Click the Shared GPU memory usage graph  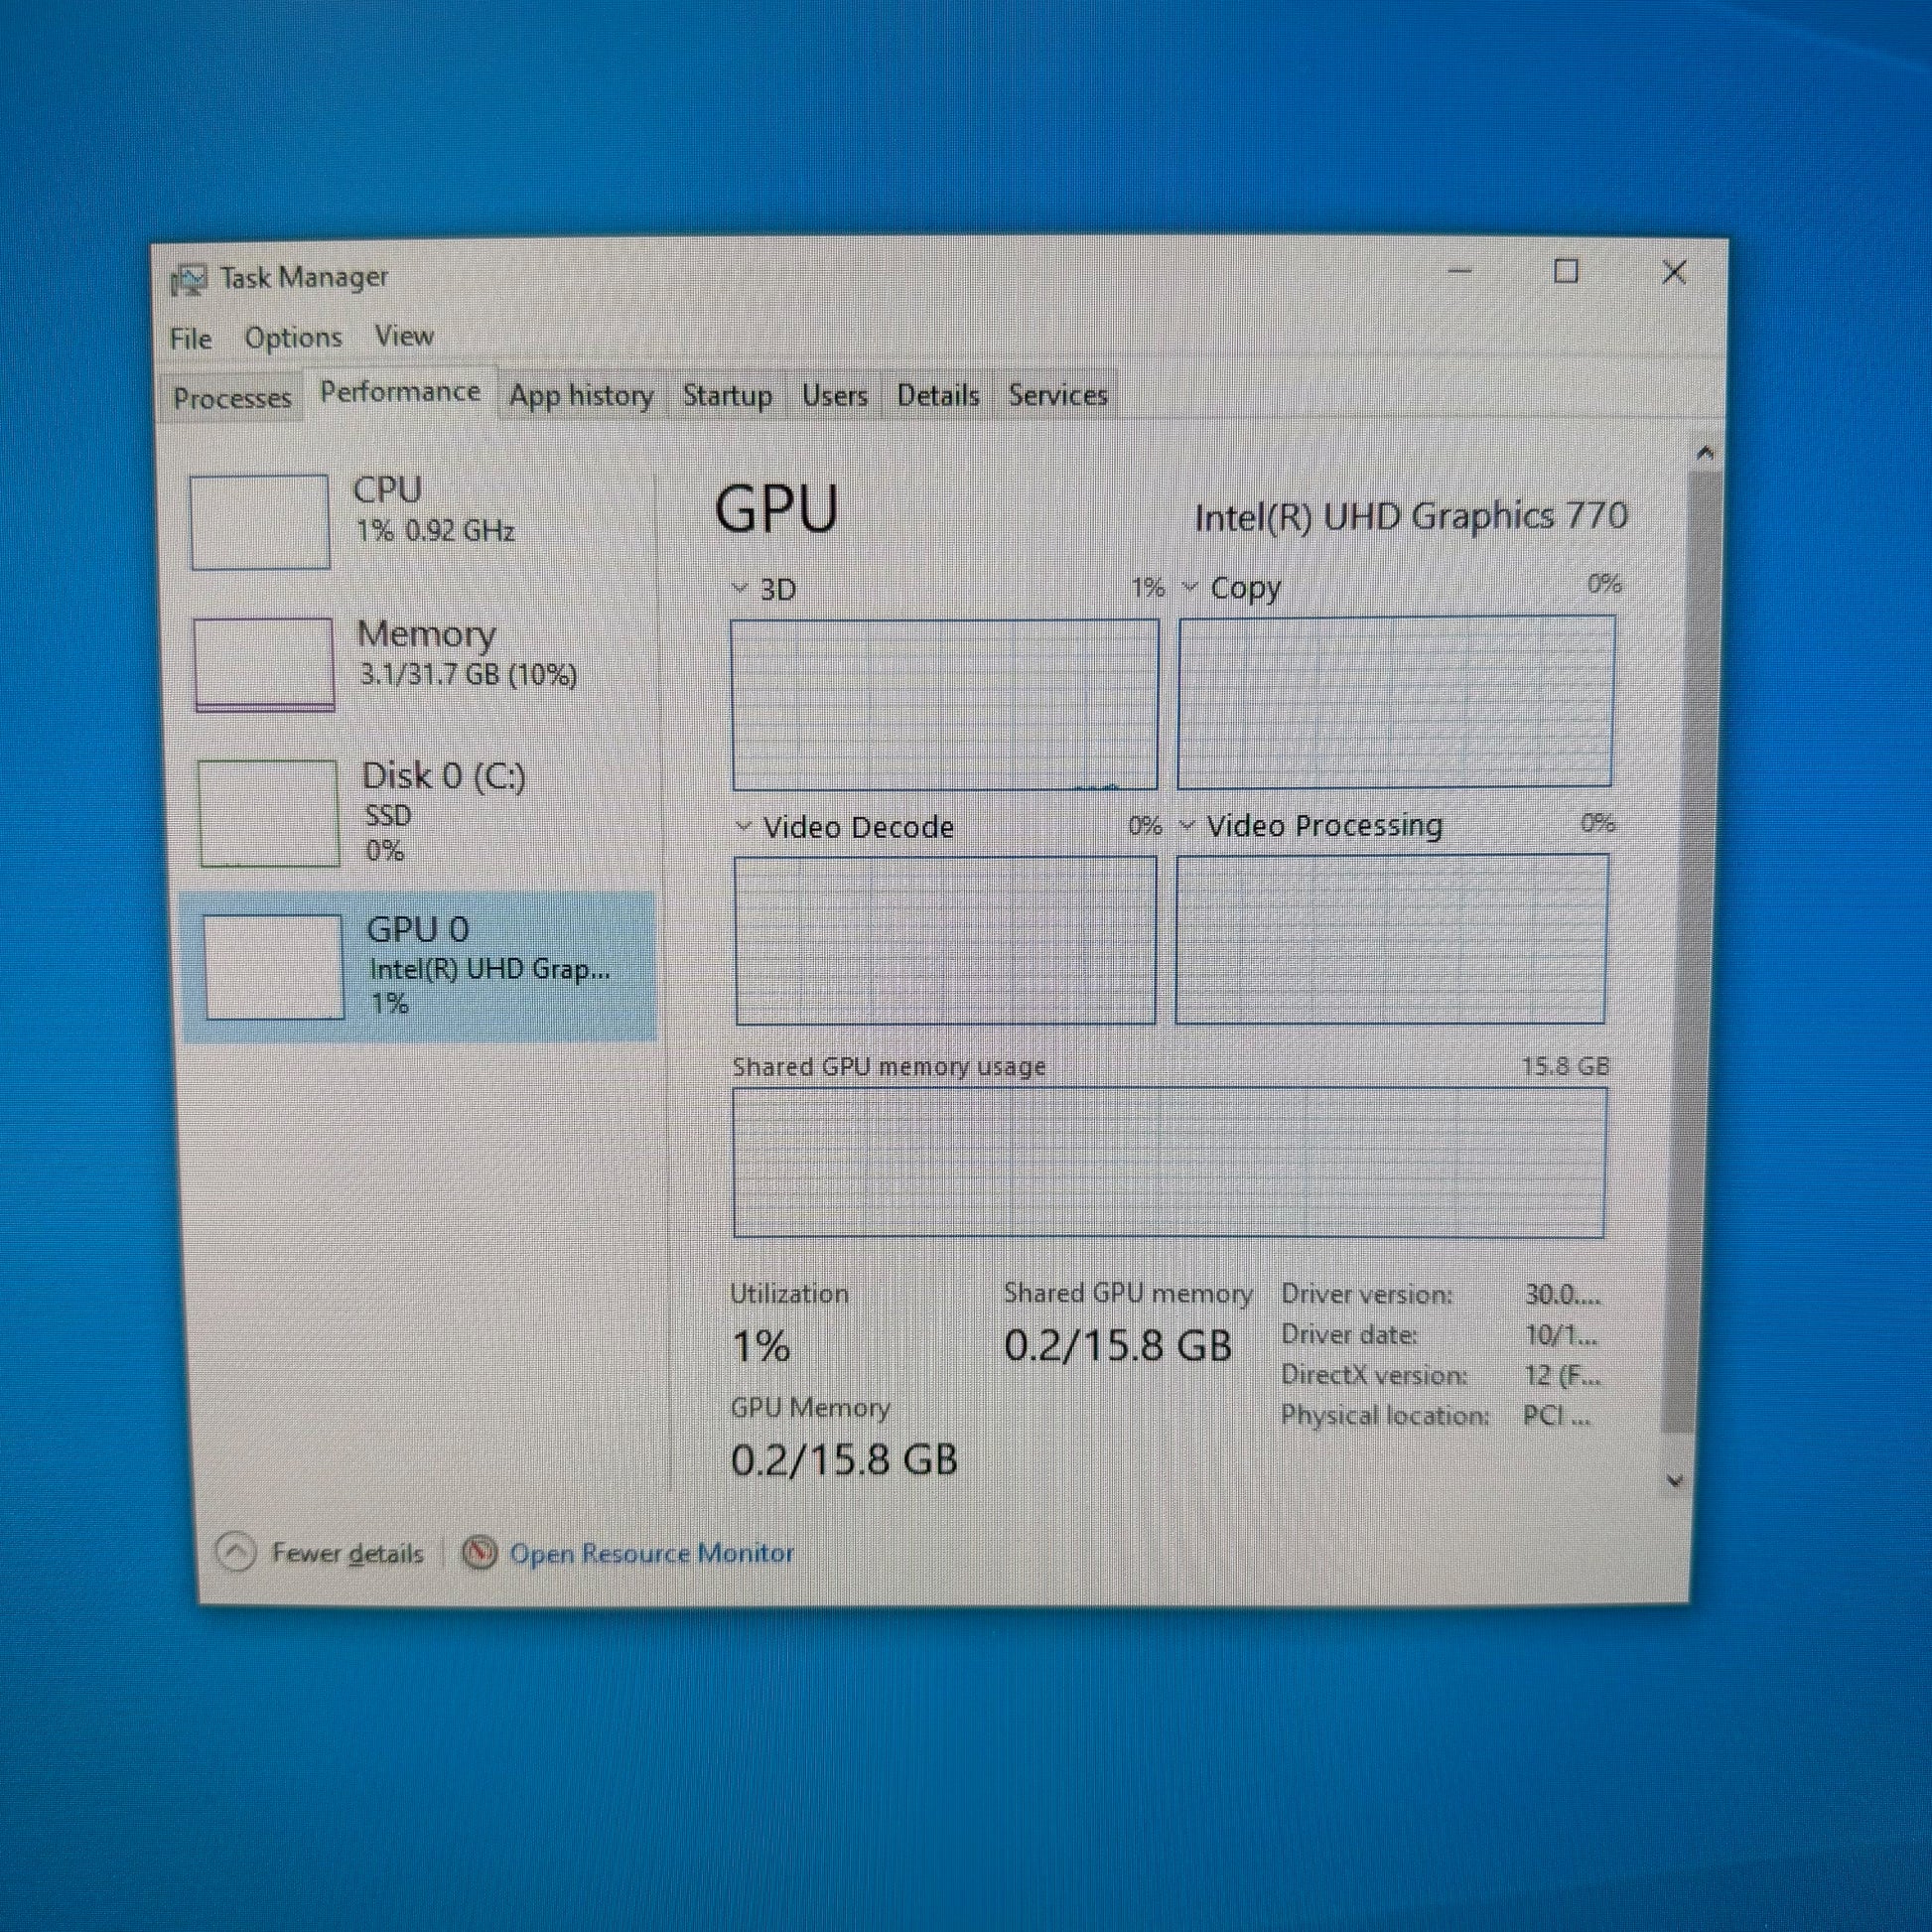[1169, 1162]
